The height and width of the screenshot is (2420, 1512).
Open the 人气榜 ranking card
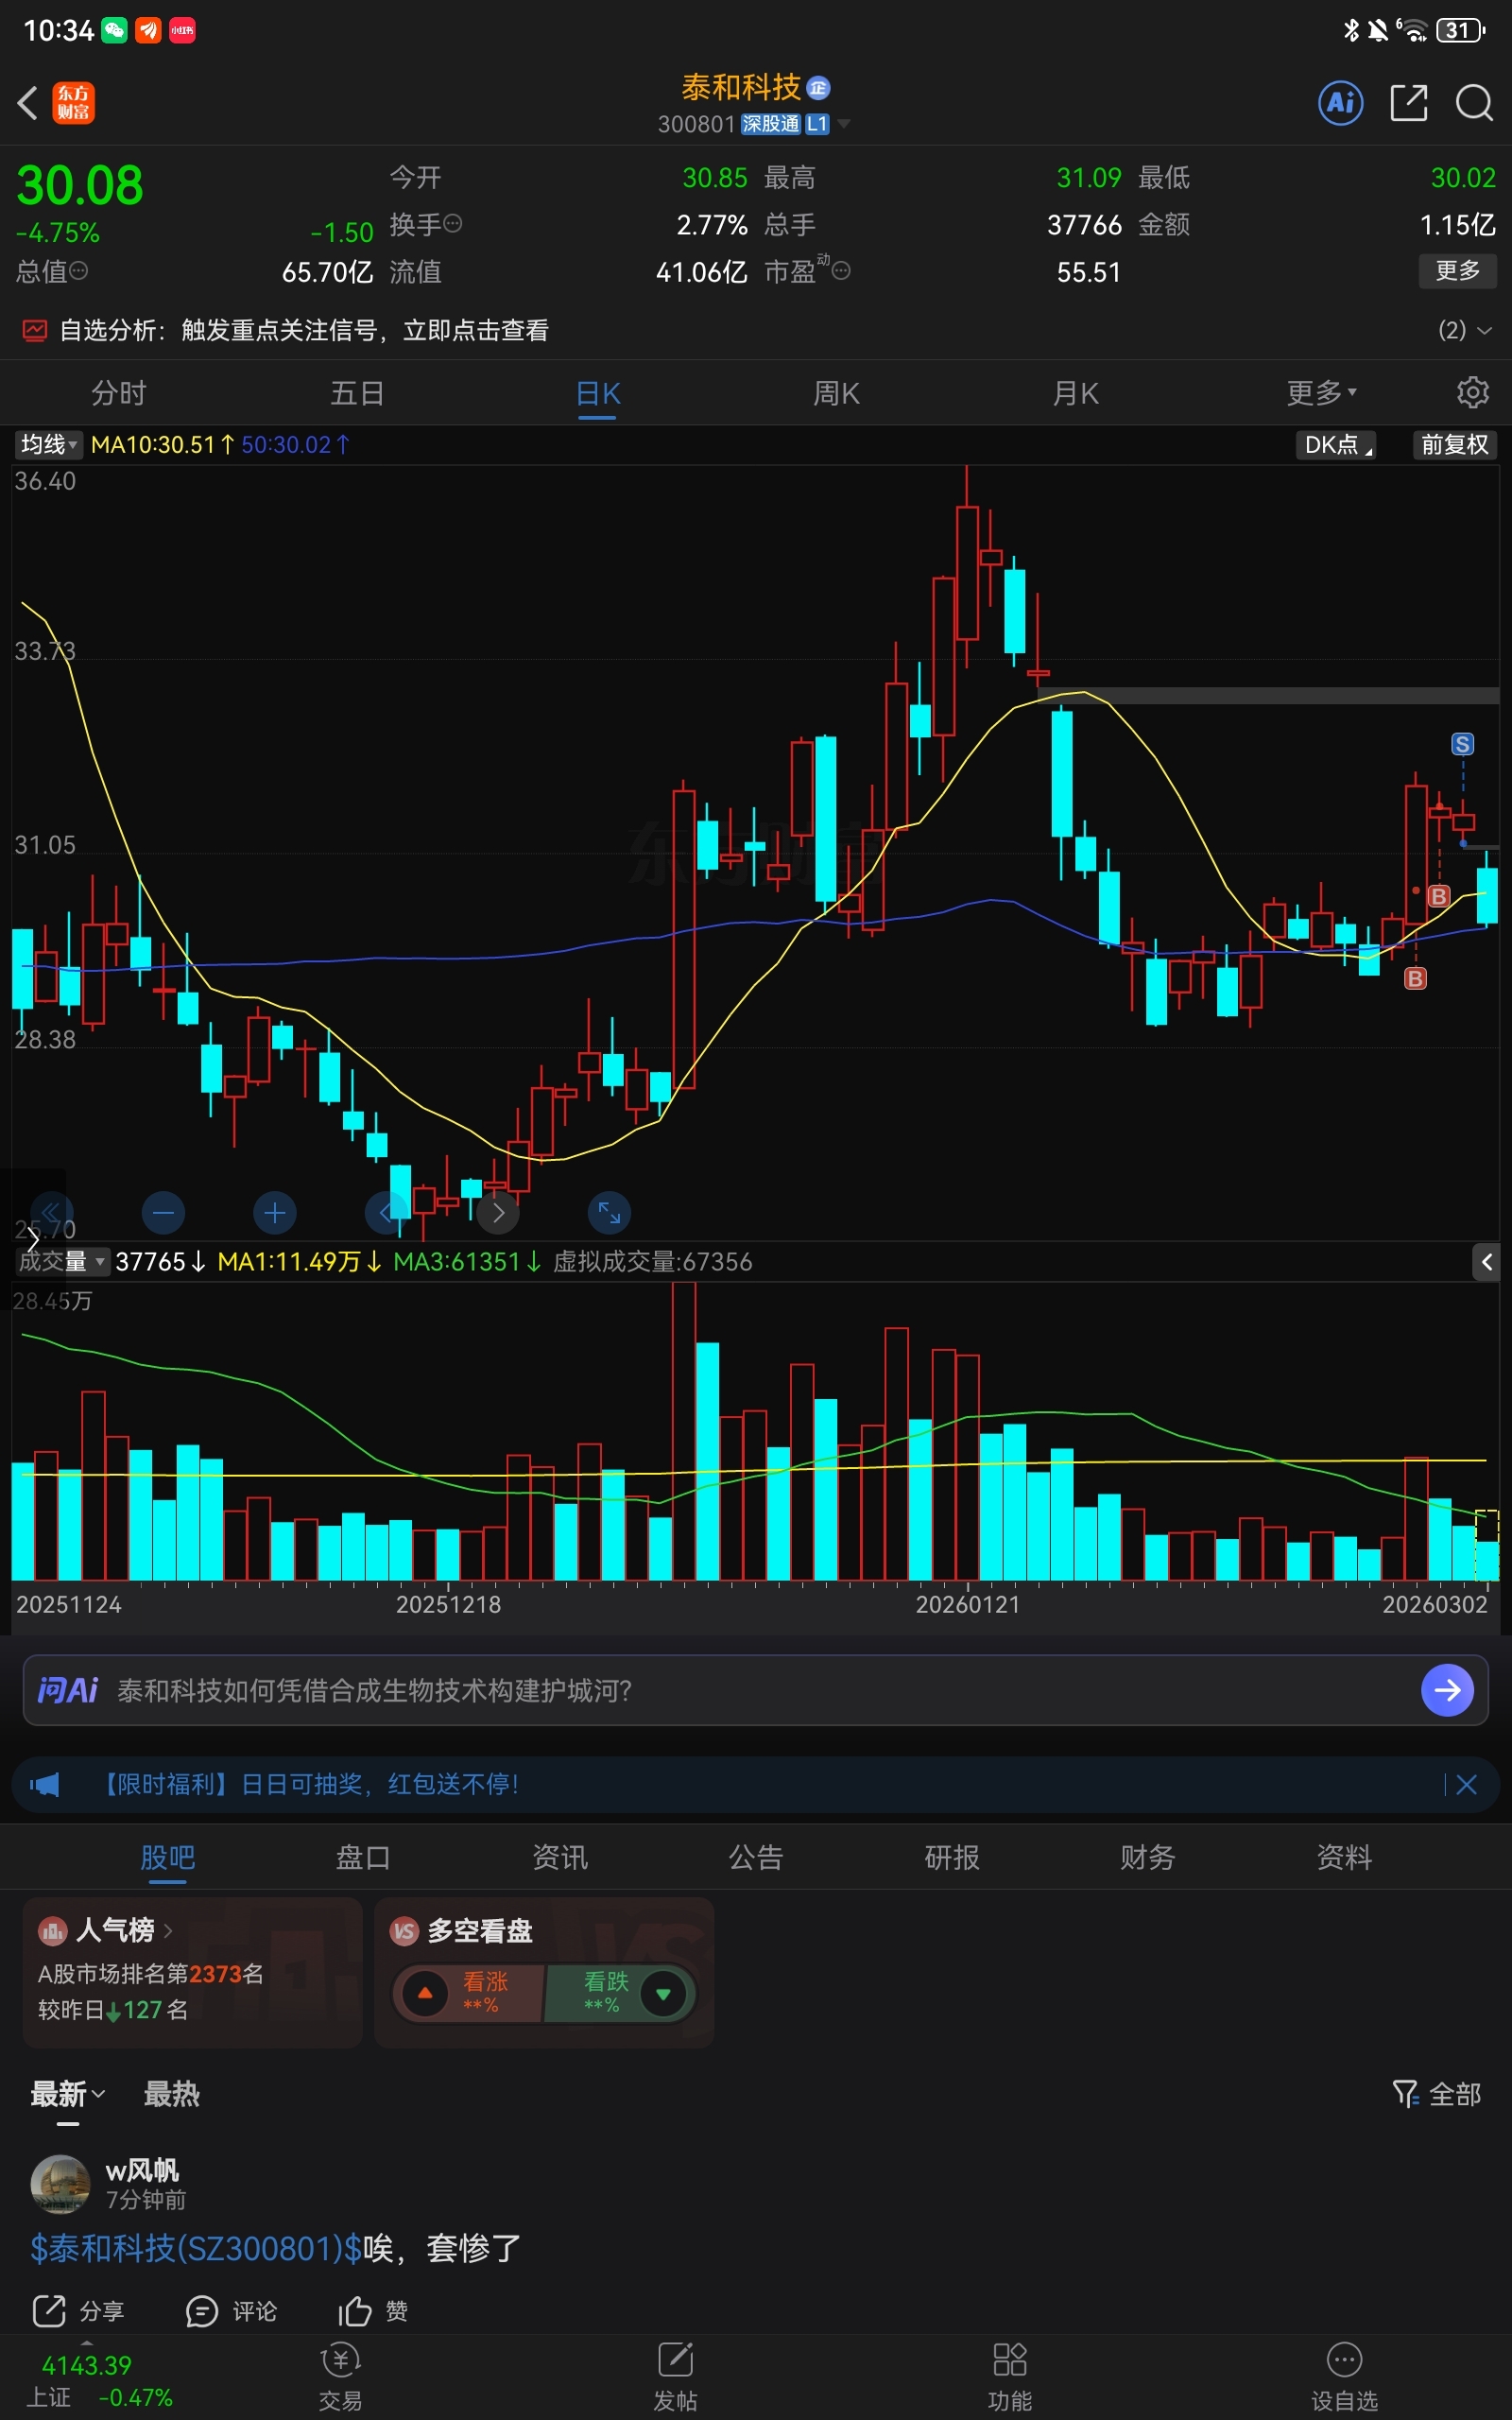(192, 1972)
